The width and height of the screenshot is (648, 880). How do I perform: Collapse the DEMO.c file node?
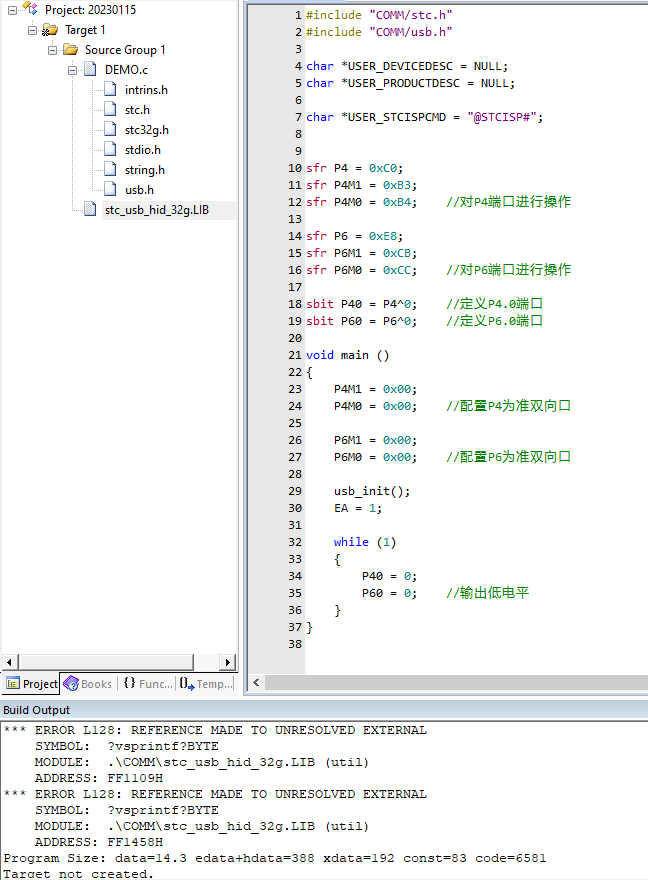point(72,70)
